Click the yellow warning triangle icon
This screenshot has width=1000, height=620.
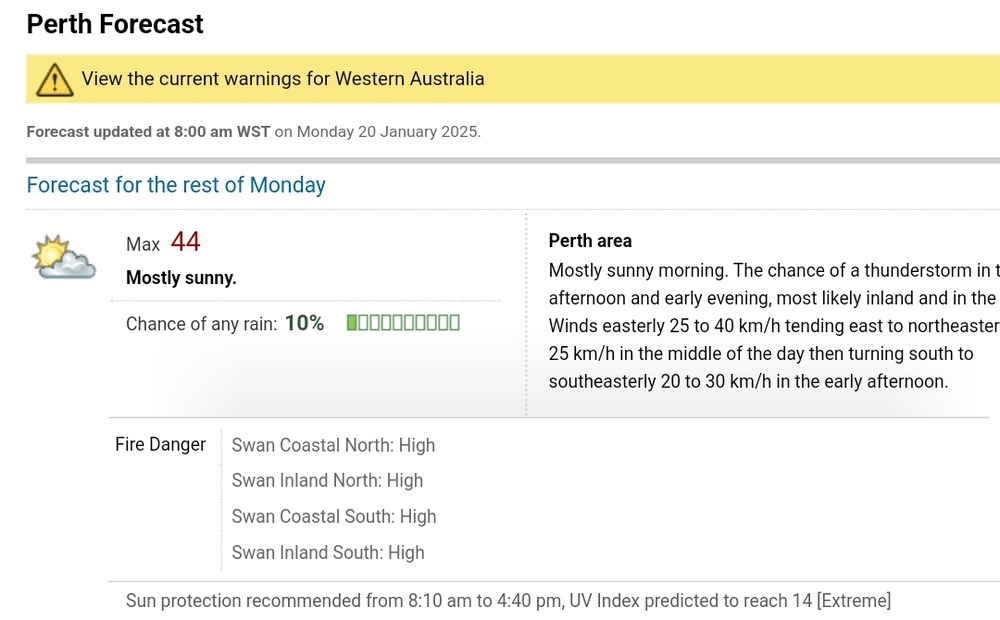(54, 79)
